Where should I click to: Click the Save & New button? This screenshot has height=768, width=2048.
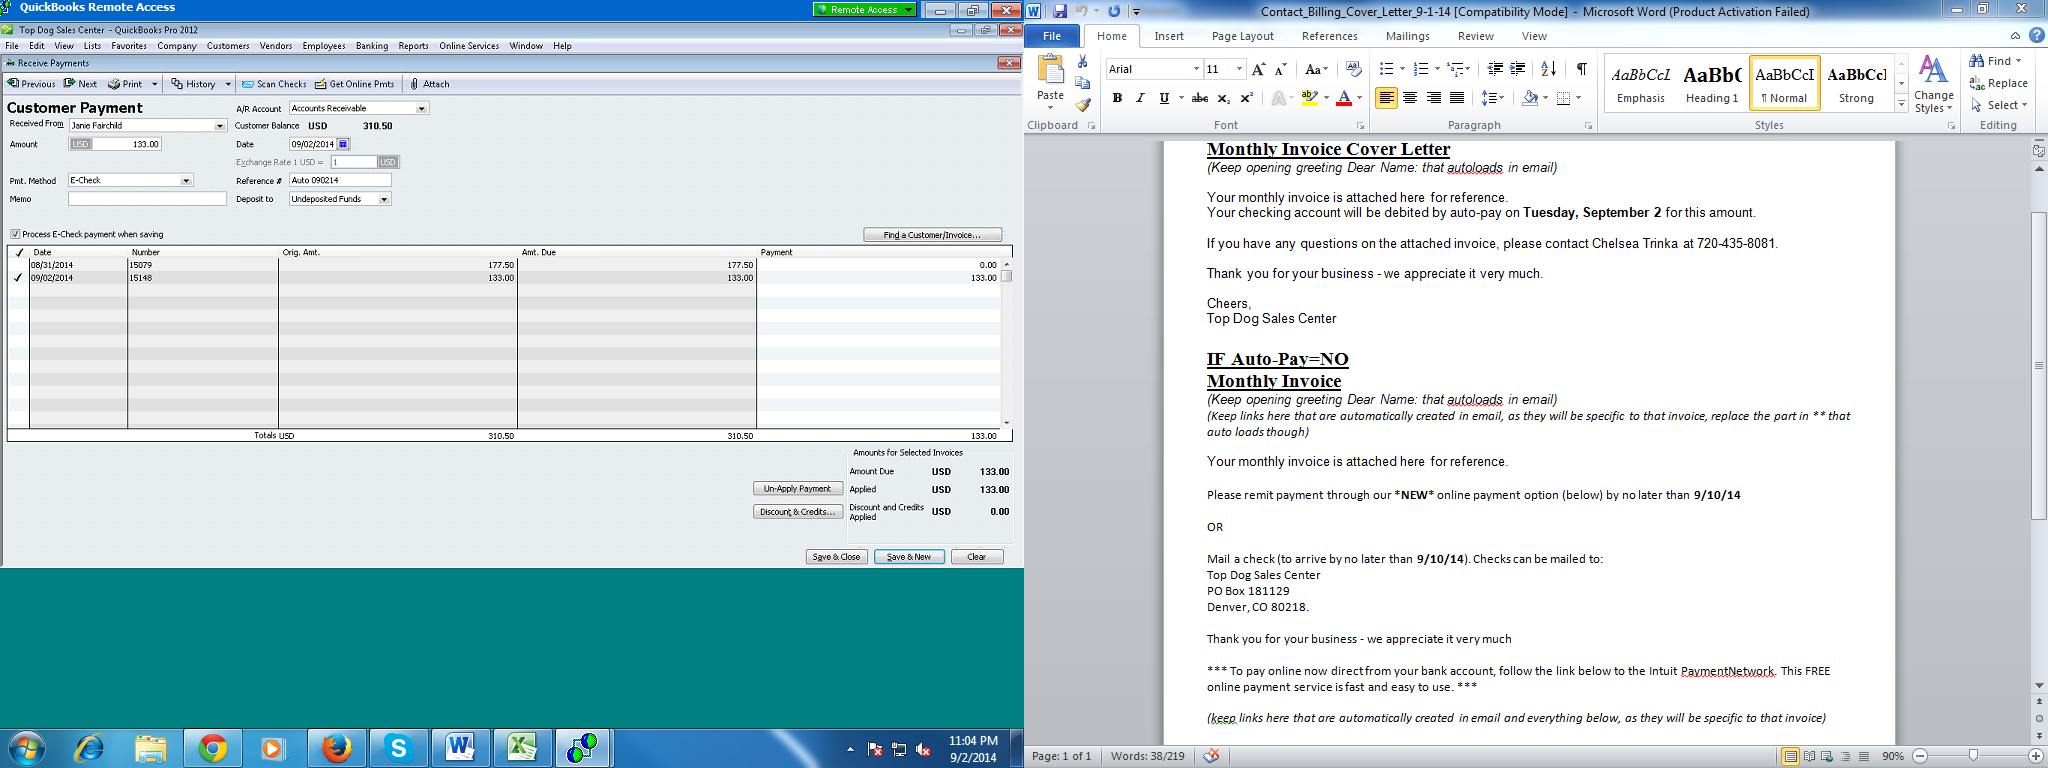click(x=909, y=557)
